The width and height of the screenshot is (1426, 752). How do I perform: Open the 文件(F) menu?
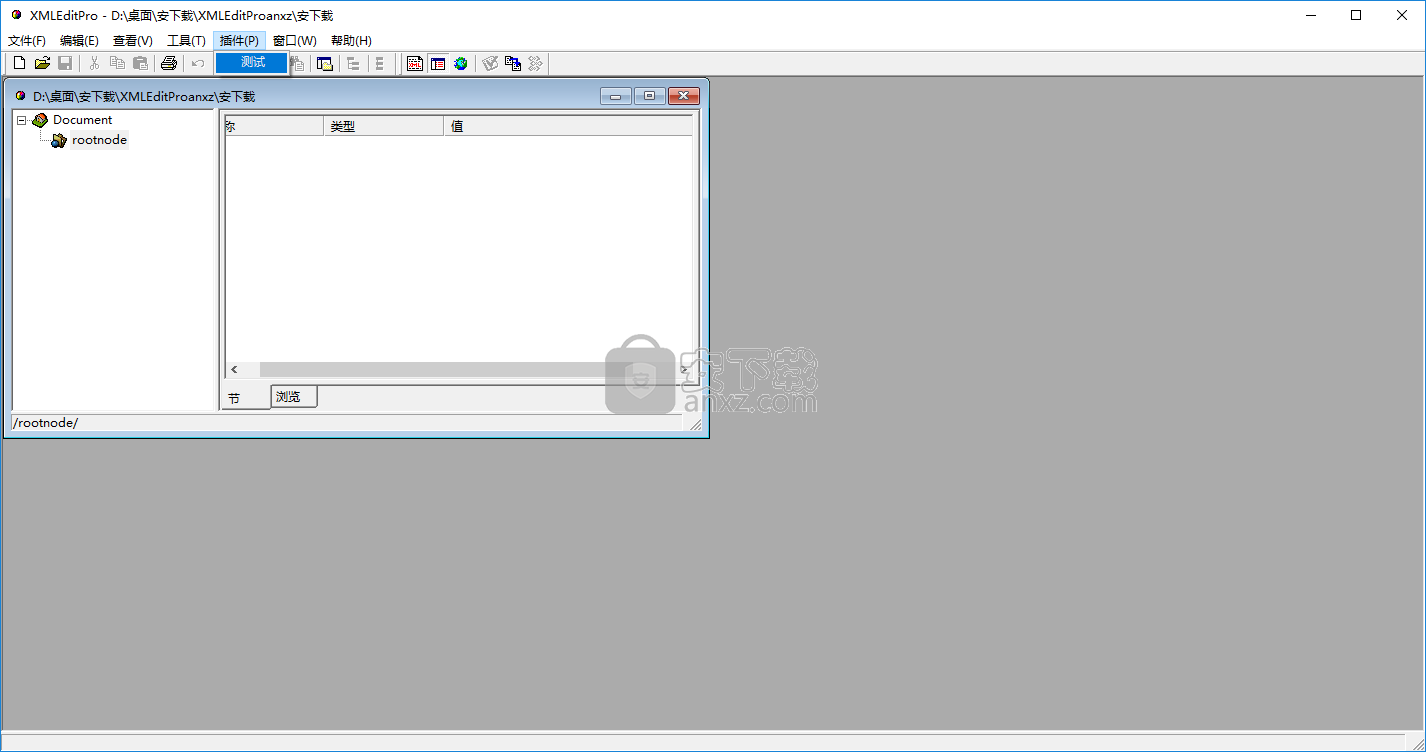(x=27, y=41)
